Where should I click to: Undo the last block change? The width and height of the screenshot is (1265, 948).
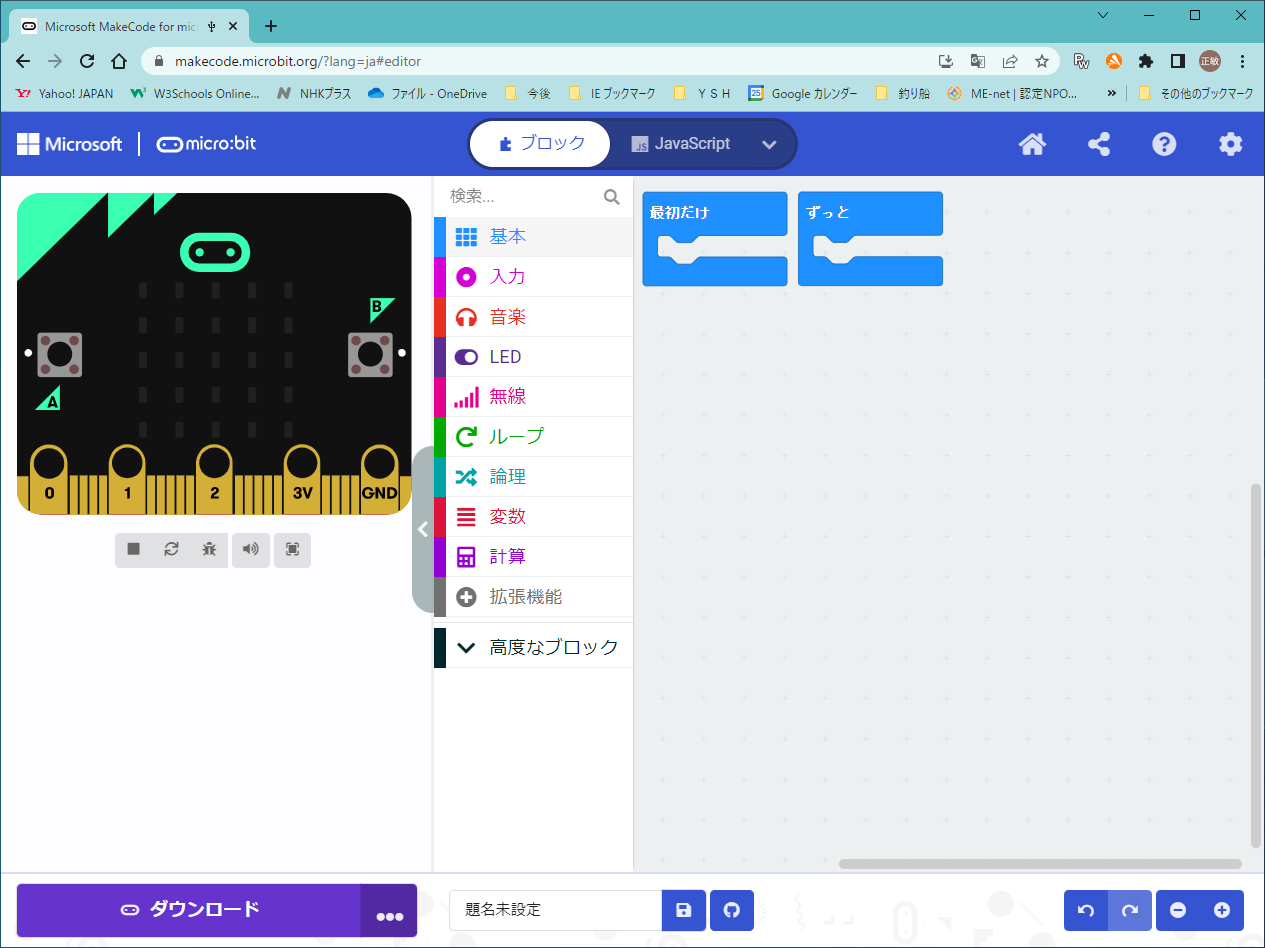coord(1086,910)
